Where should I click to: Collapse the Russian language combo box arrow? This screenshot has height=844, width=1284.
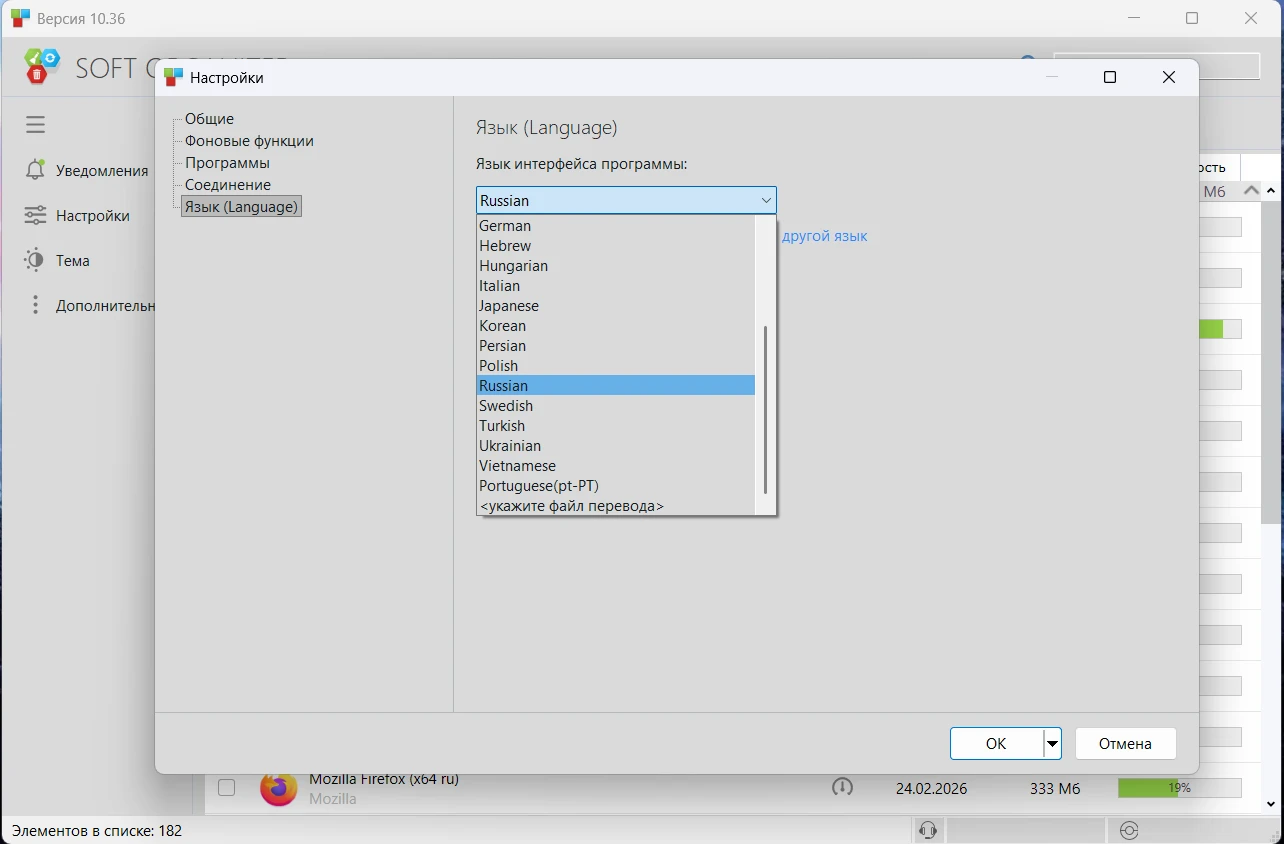click(766, 201)
